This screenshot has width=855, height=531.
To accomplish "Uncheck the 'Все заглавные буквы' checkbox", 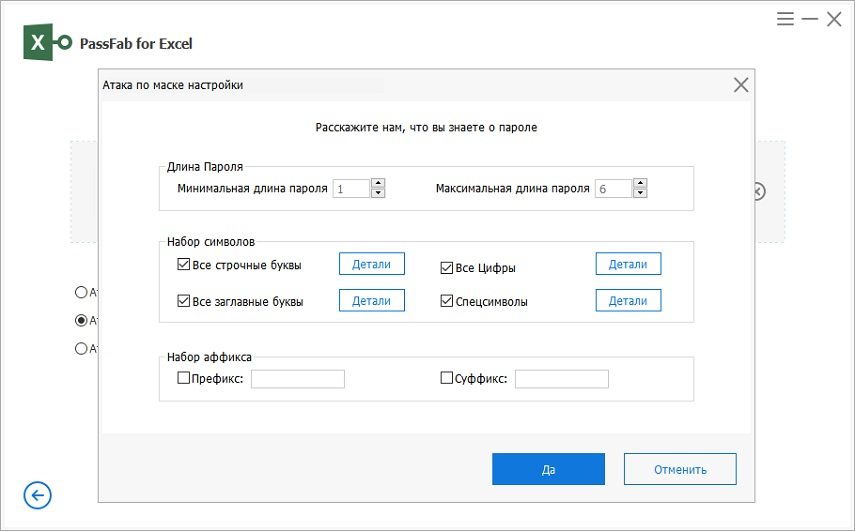I will click(183, 301).
